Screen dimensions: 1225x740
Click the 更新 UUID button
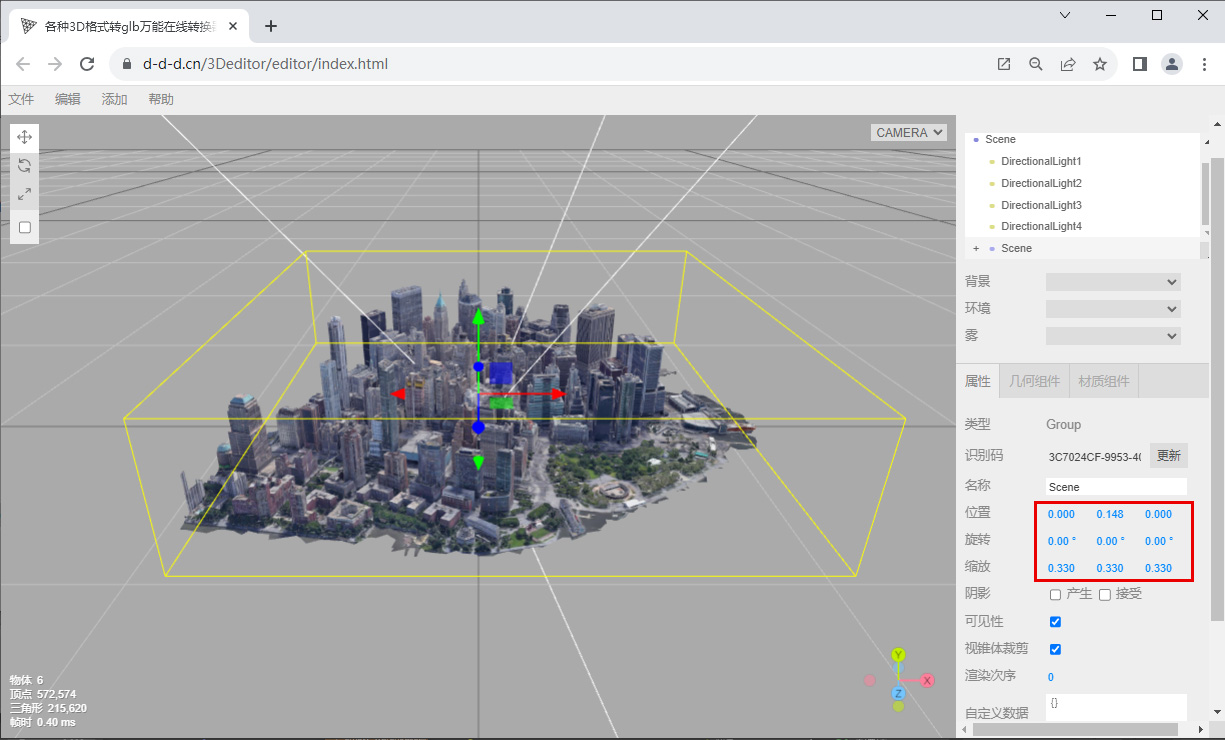1169,456
